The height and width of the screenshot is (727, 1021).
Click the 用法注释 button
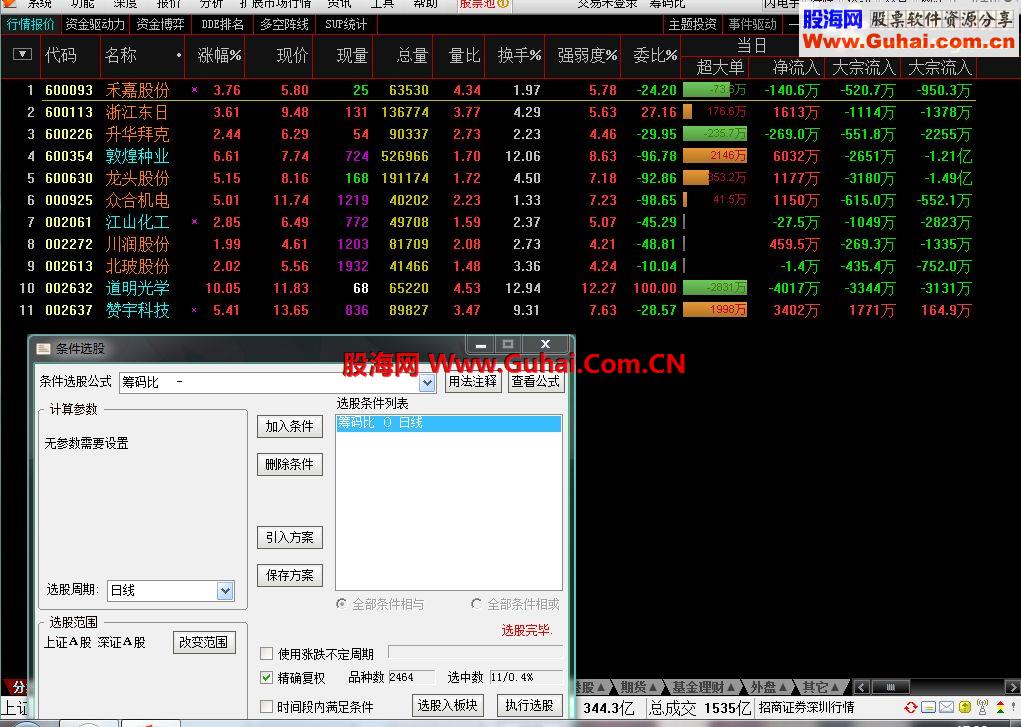(x=473, y=382)
